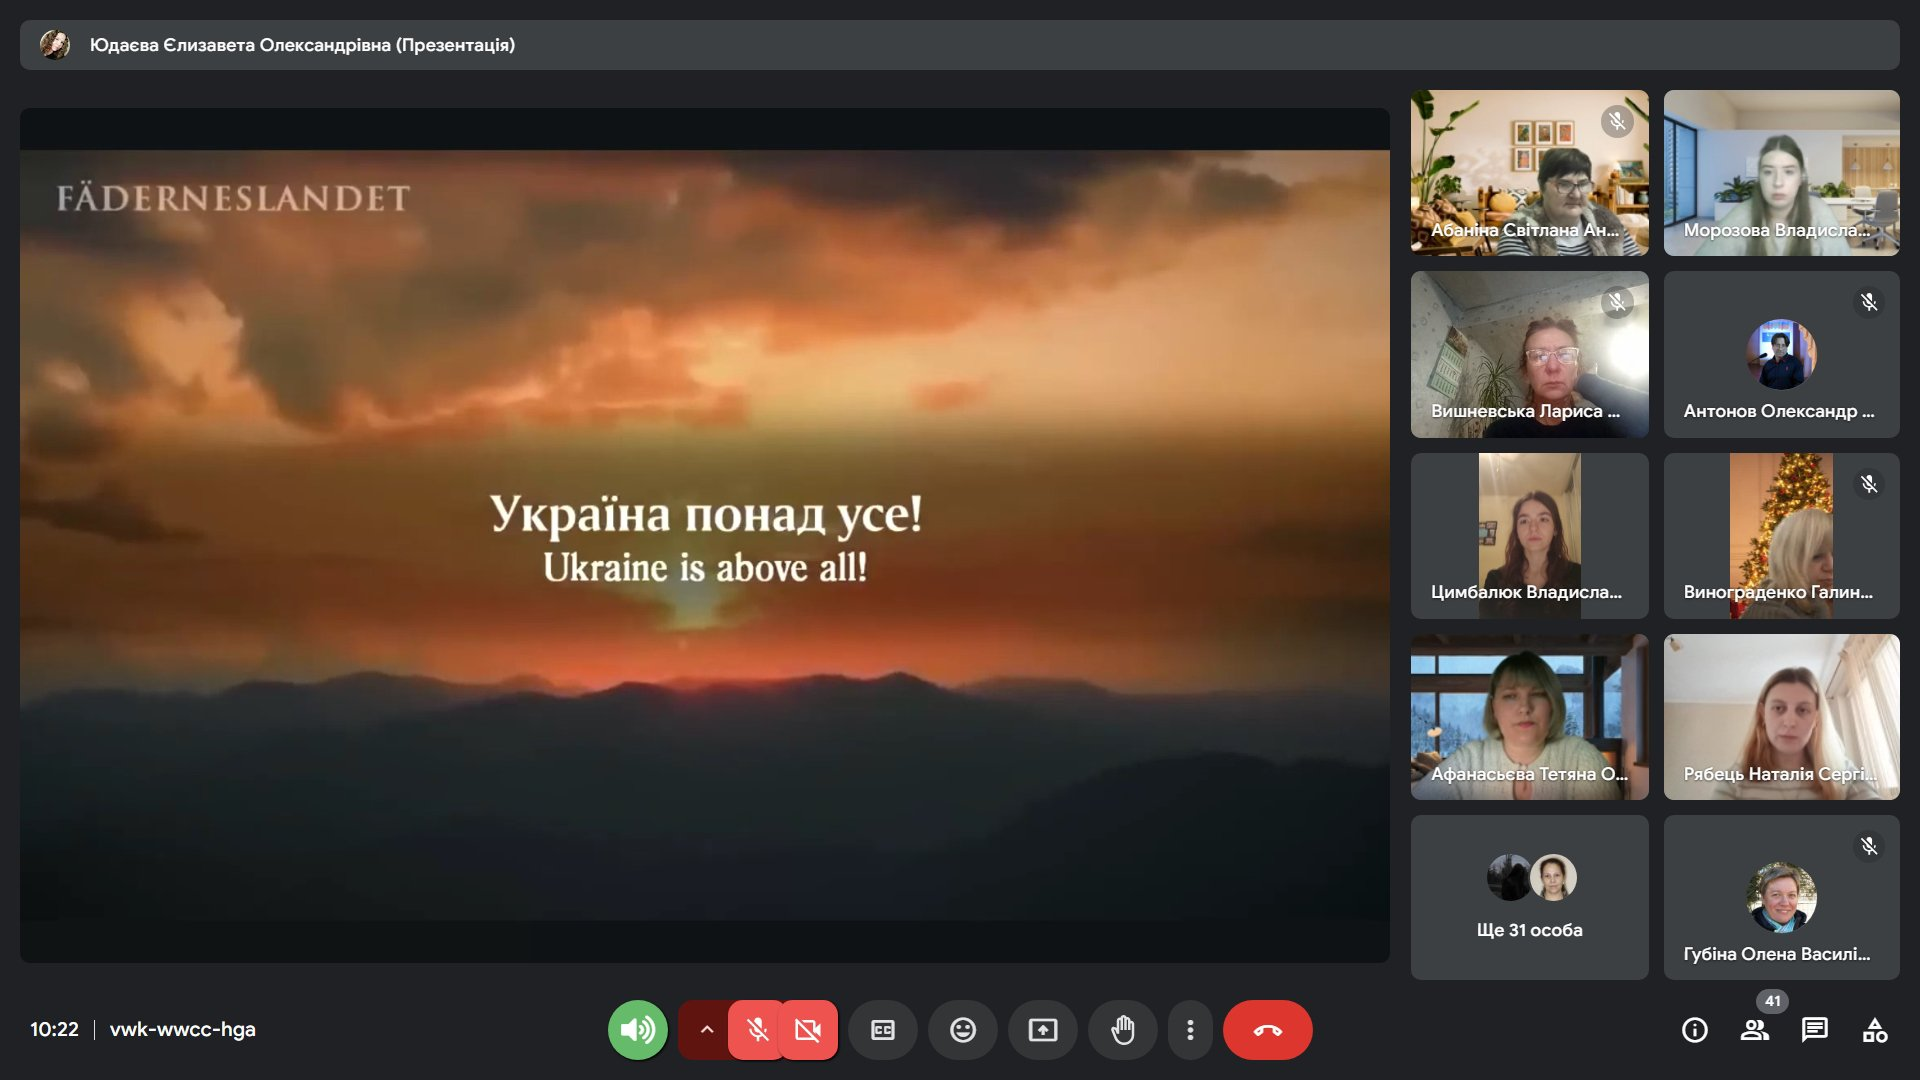Toggle closed captions (CC)
Screen dimensions: 1920x1080
(x=883, y=1029)
